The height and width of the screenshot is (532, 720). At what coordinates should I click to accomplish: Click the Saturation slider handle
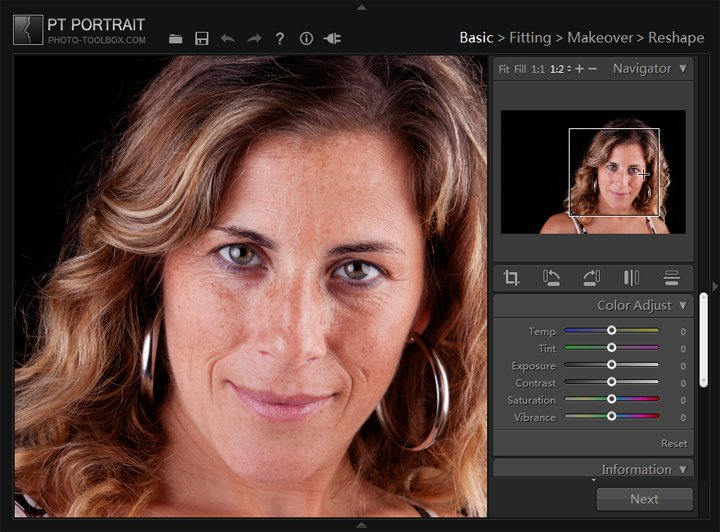[x=611, y=400]
